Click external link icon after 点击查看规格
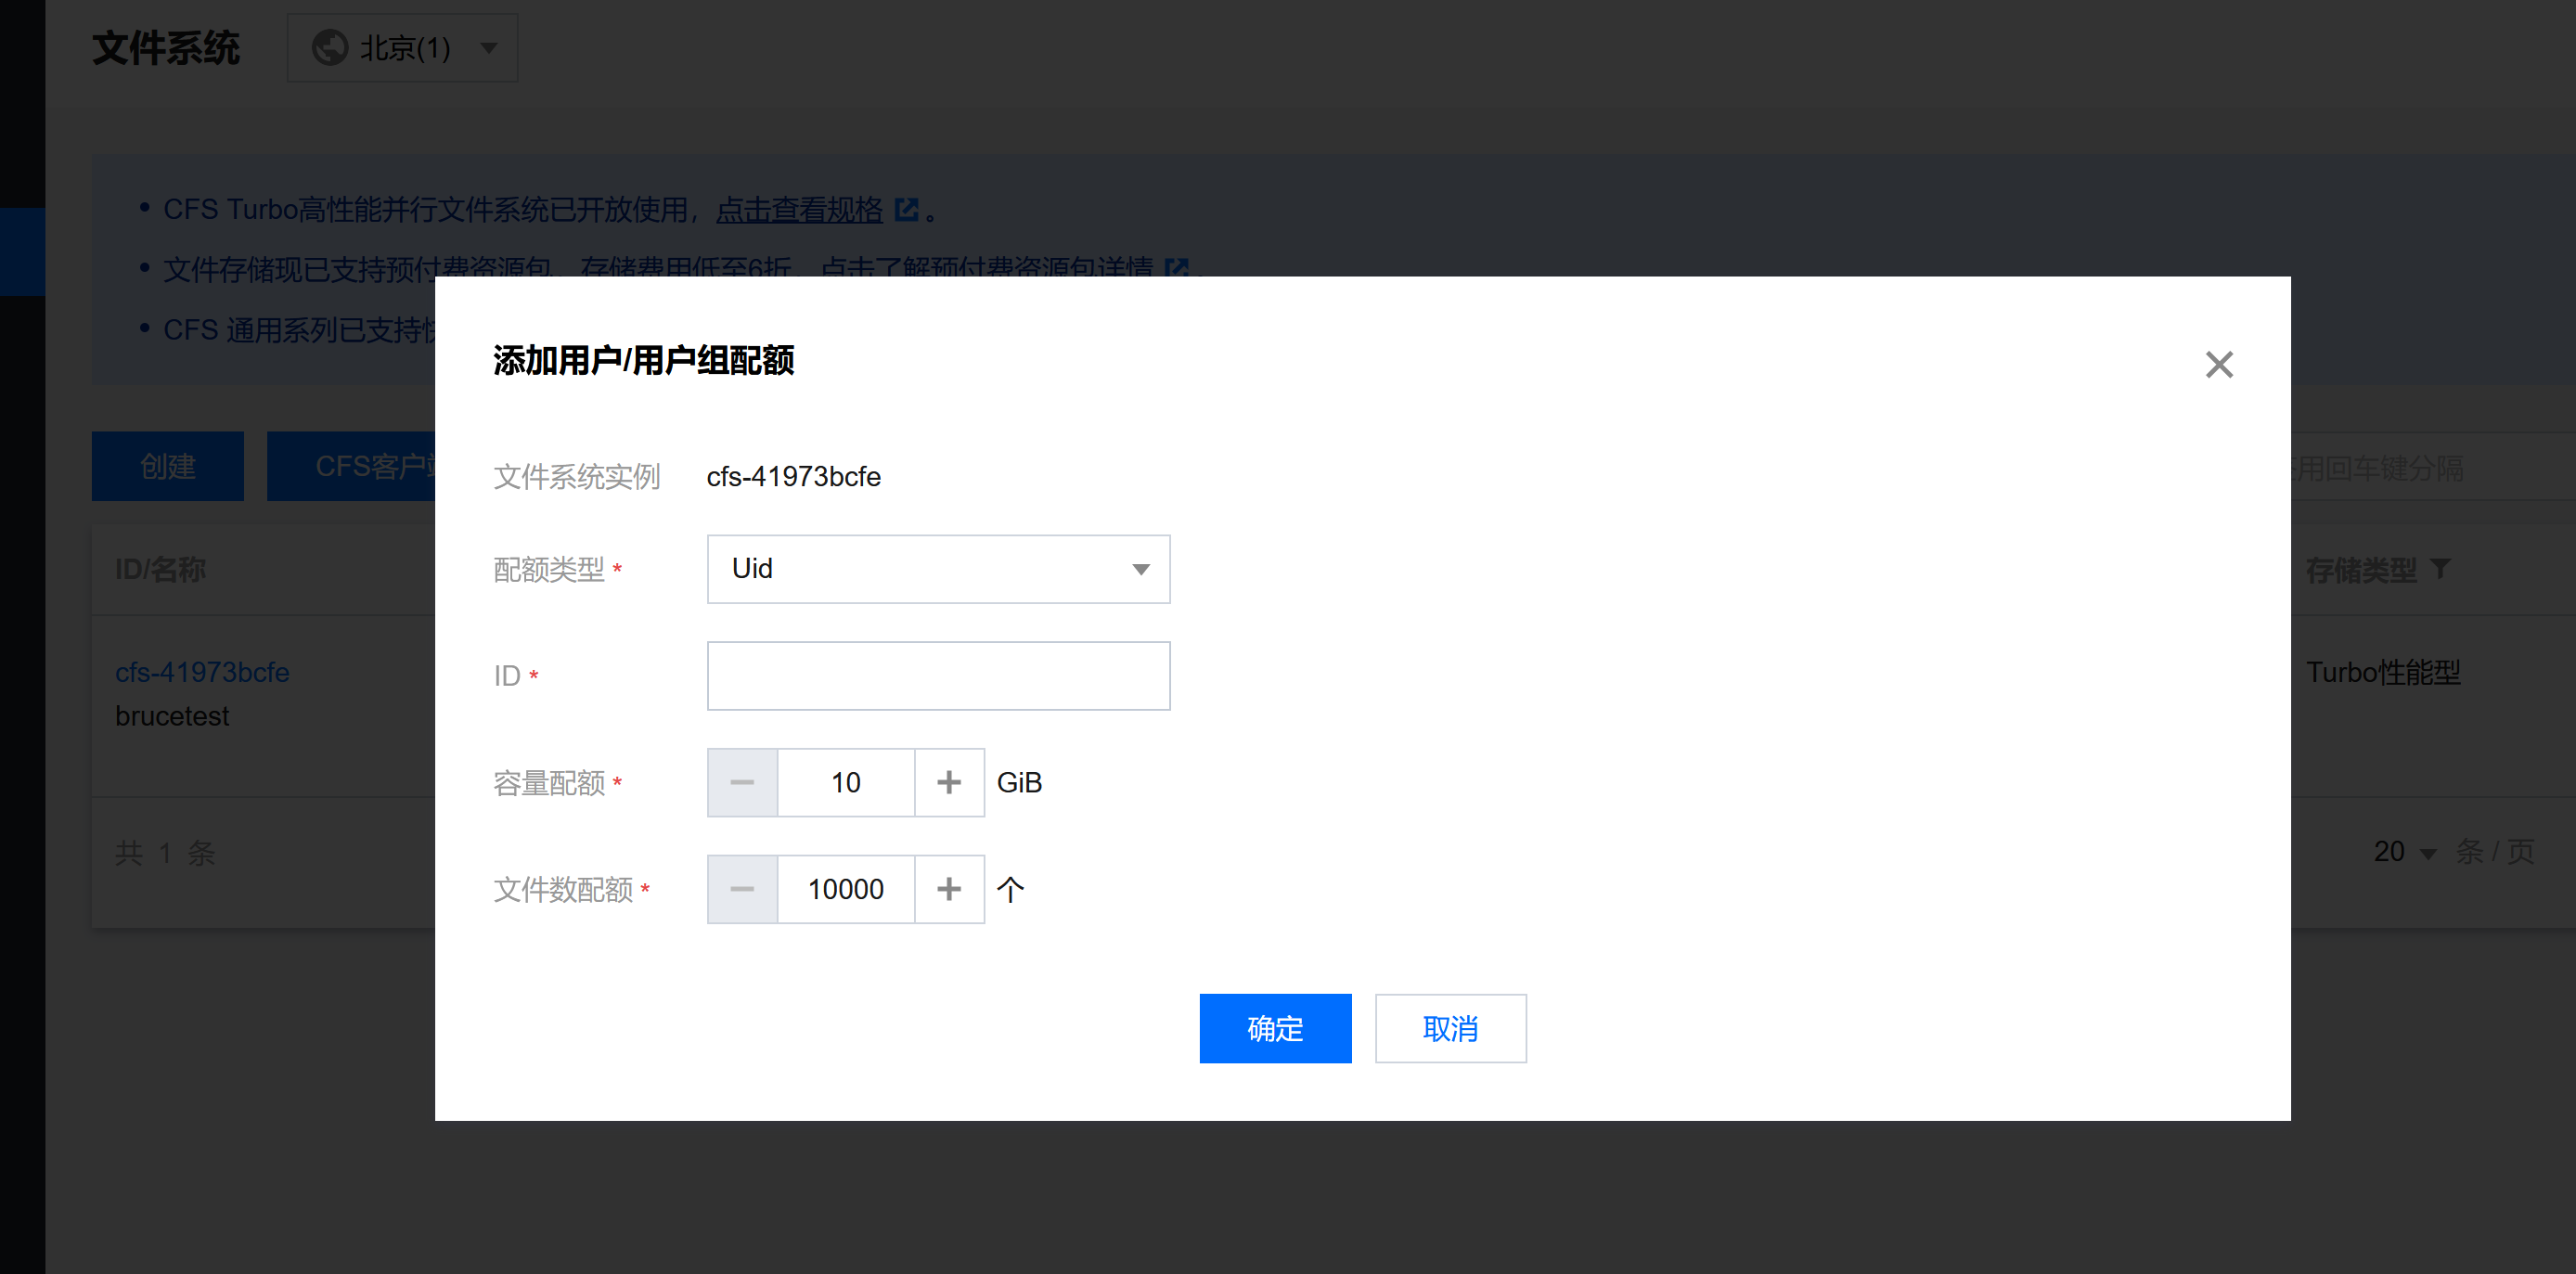 click(906, 210)
